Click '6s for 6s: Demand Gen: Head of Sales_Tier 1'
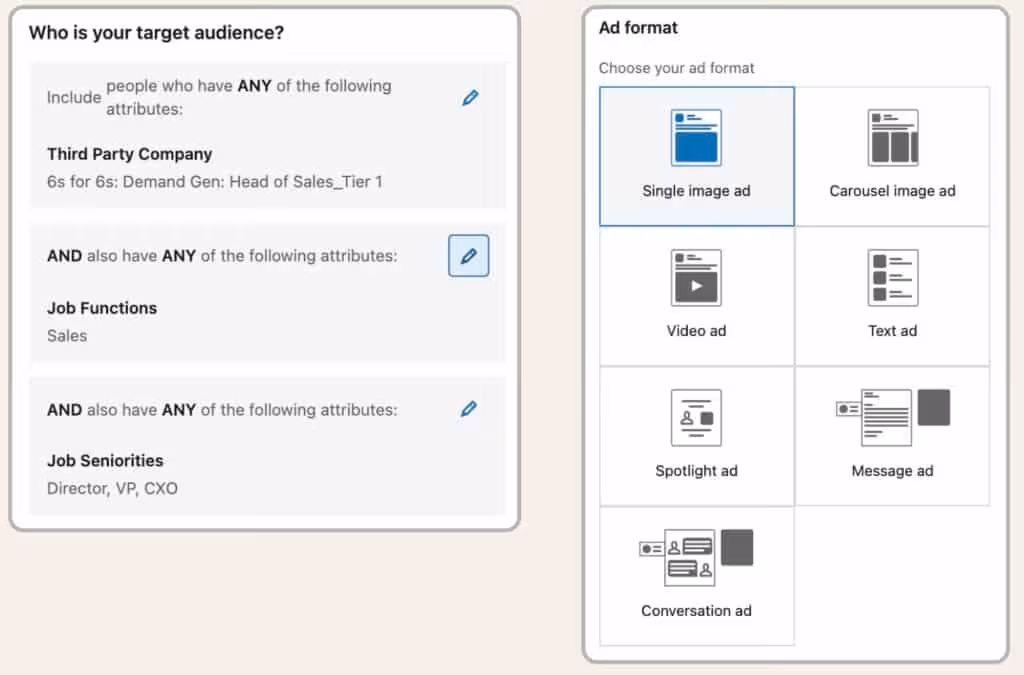Screen dimensions: 1024x675 [215, 181]
